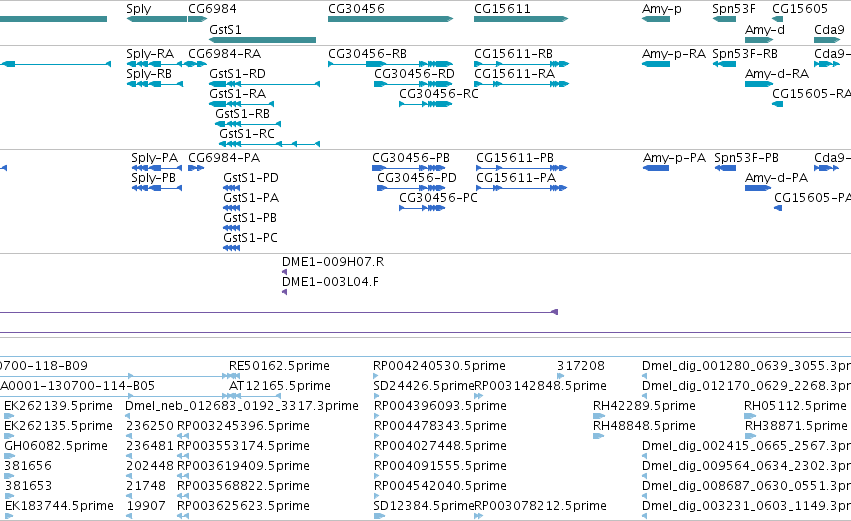
Task: Select transcript Spn53F-RB
Action: coord(725,64)
